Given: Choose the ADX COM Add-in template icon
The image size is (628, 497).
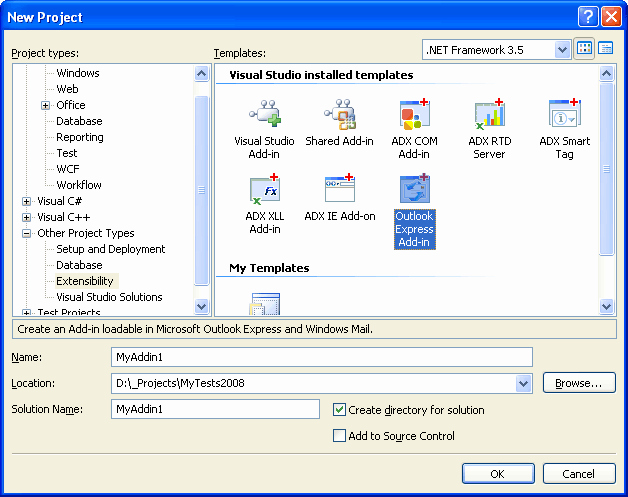Looking at the screenshot, I should tap(415, 115).
